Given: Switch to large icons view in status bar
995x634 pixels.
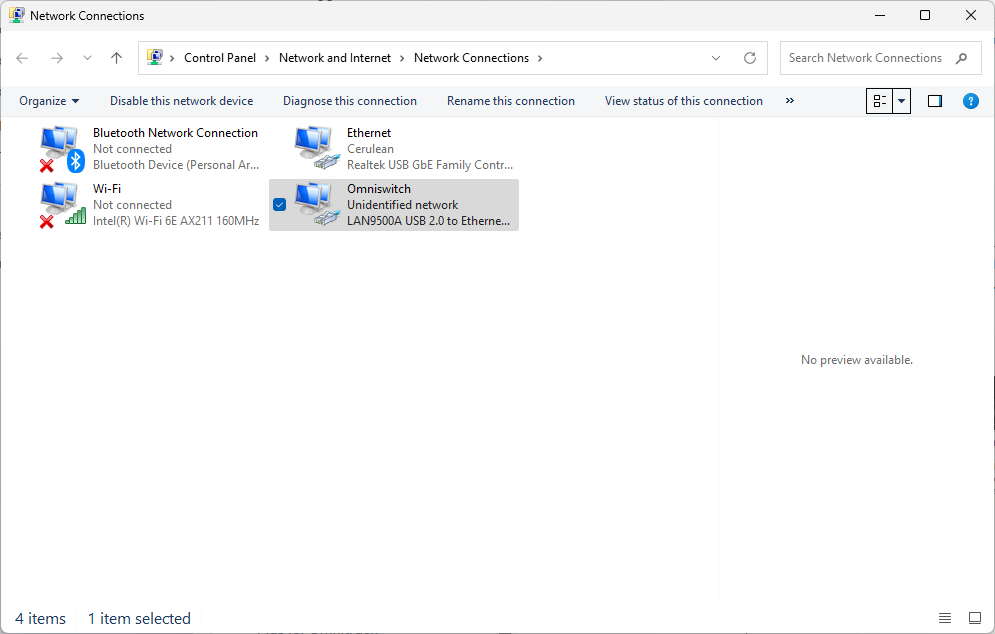Looking at the screenshot, I should (x=975, y=618).
